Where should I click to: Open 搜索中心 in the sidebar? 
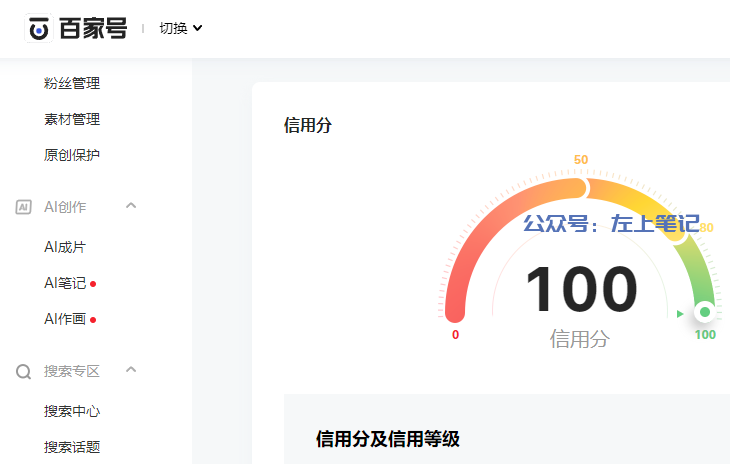click(72, 411)
